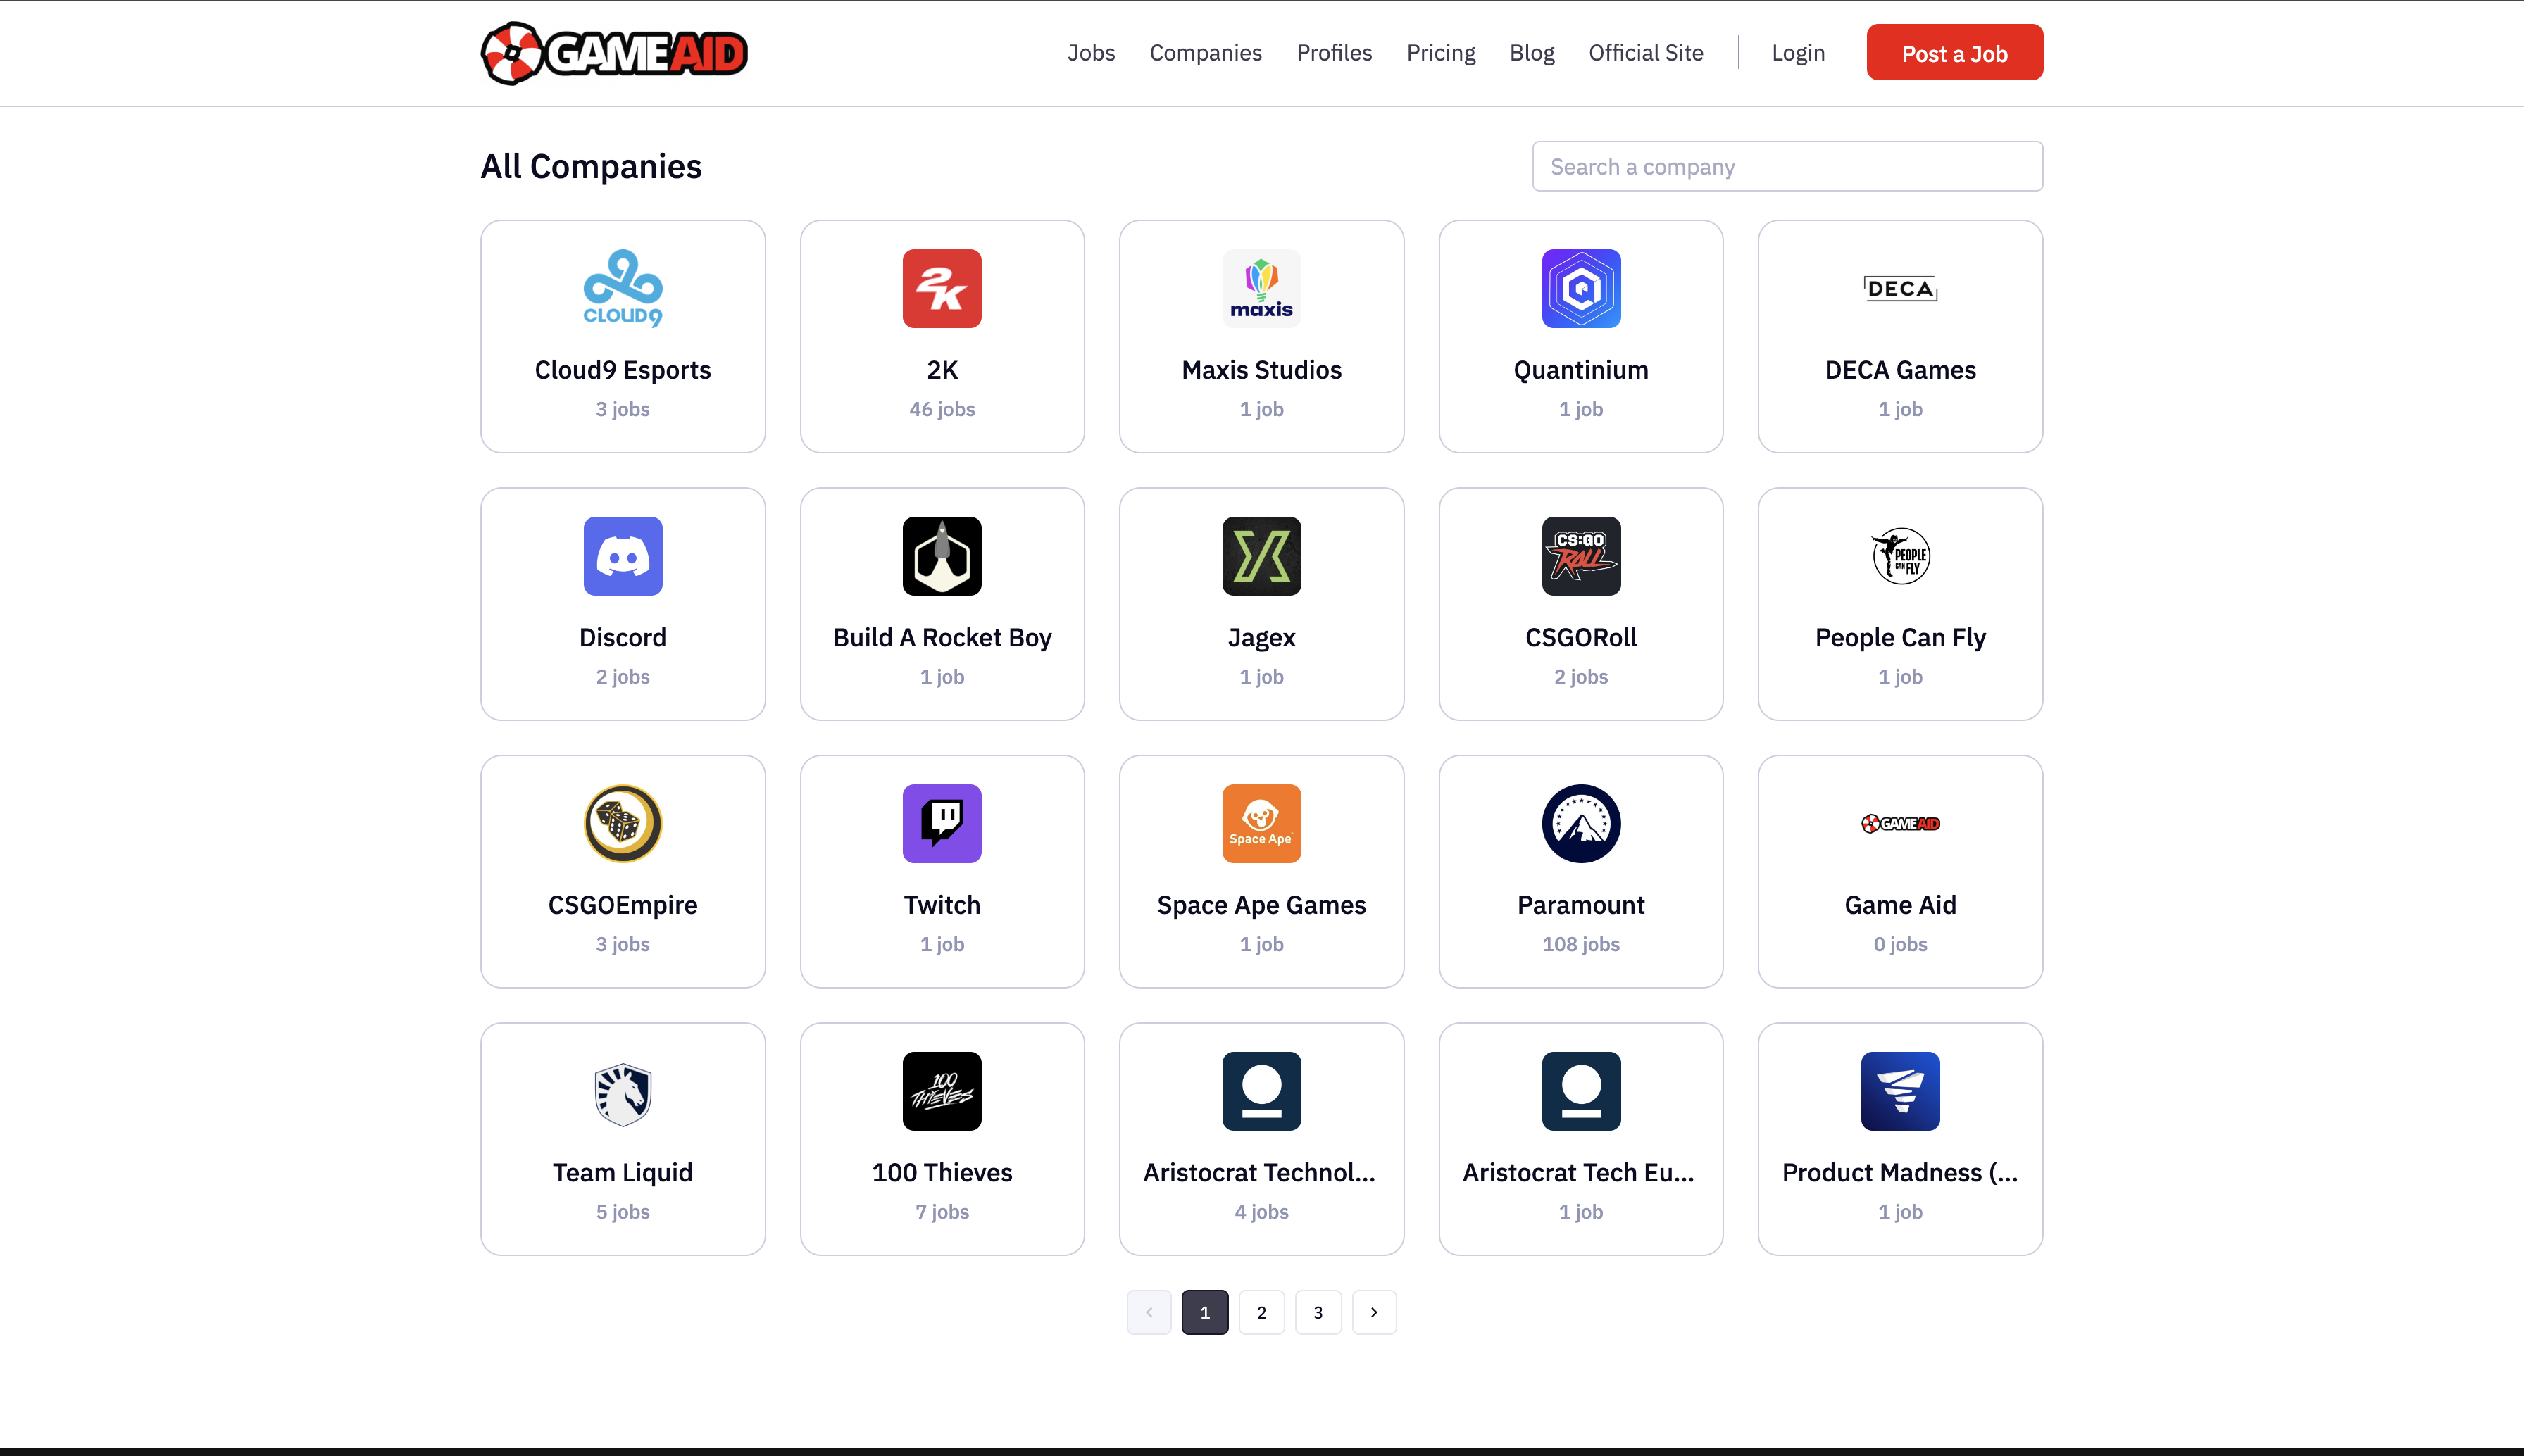
Task: Open the Jagex company name link
Action: click(x=1261, y=637)
